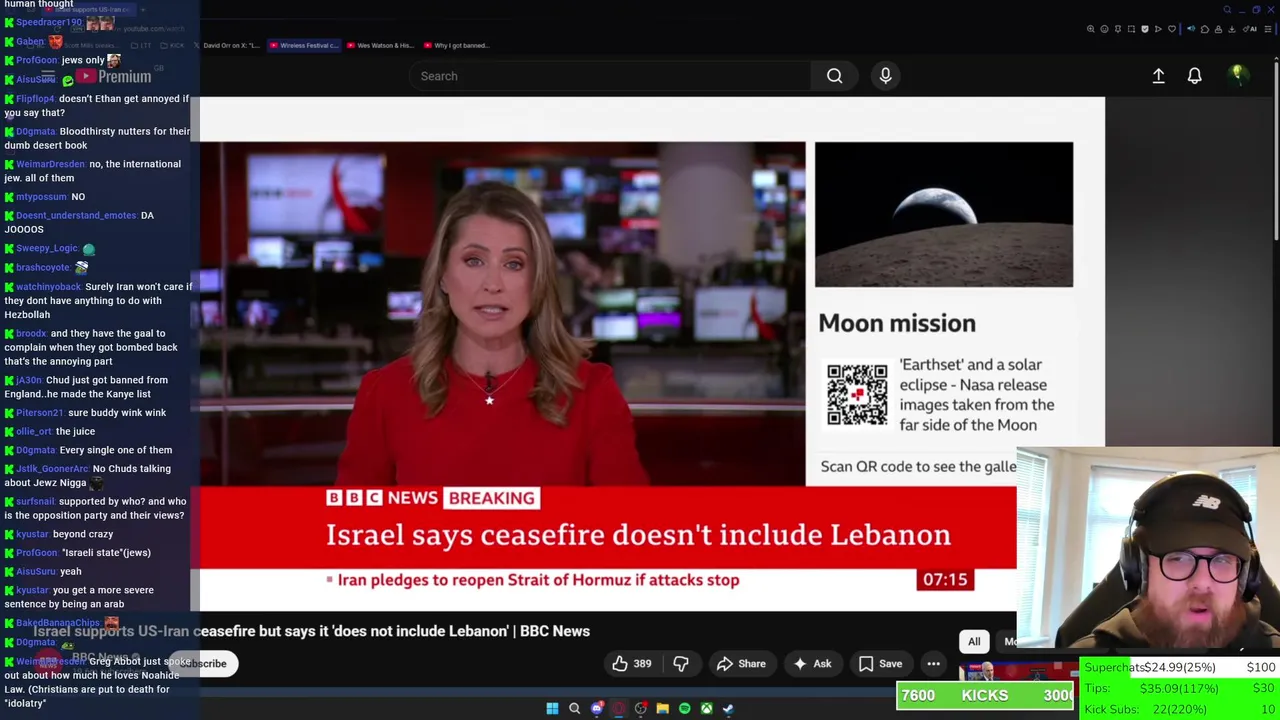
Task: Open the taskbar search icon
Action: coord(574,708)
